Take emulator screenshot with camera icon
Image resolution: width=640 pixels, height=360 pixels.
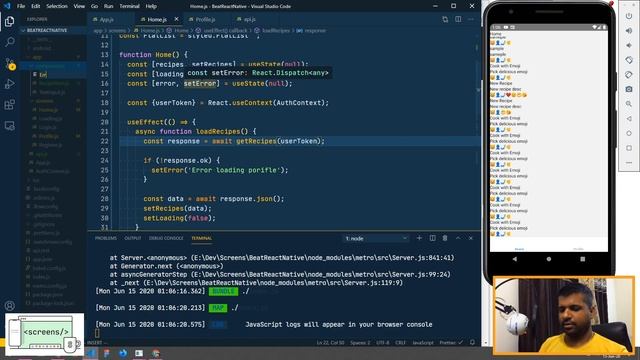629,89
